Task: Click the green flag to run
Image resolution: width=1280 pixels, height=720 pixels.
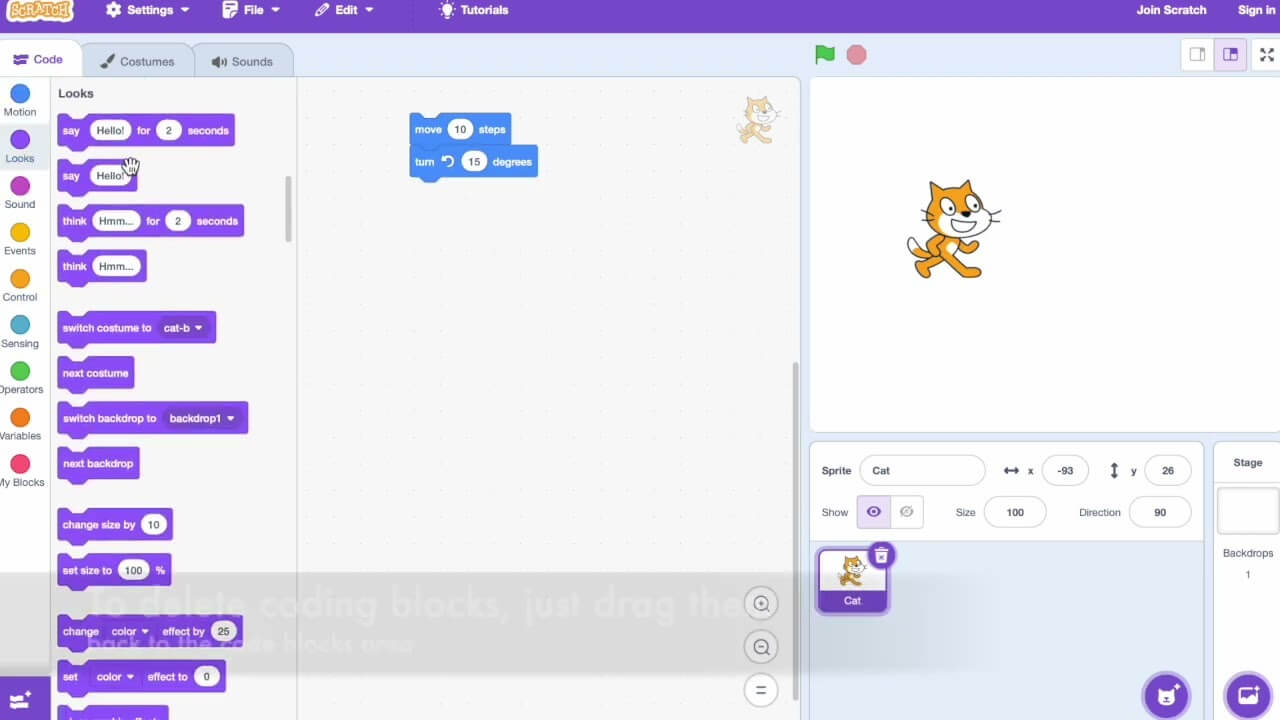Action: click(825, 55)
